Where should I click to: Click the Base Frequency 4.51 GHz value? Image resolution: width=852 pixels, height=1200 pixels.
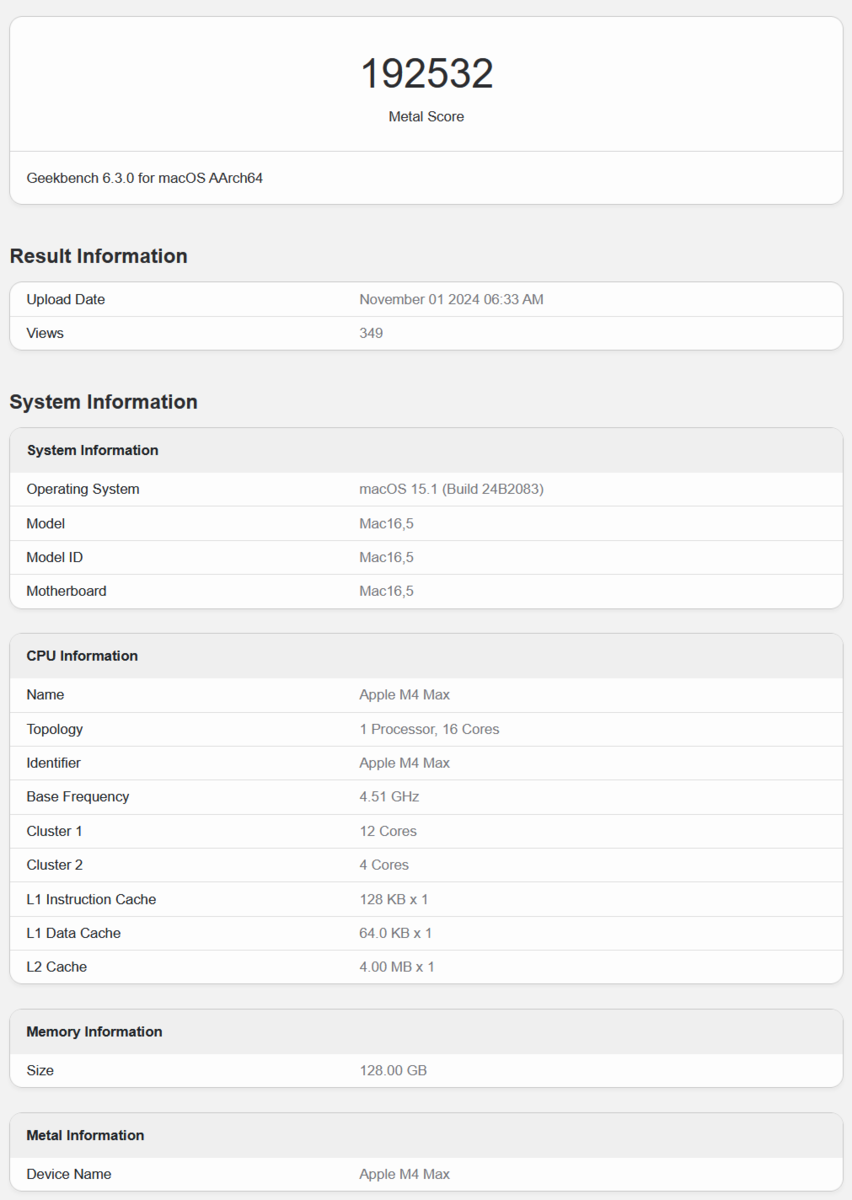tap(389, 797)
